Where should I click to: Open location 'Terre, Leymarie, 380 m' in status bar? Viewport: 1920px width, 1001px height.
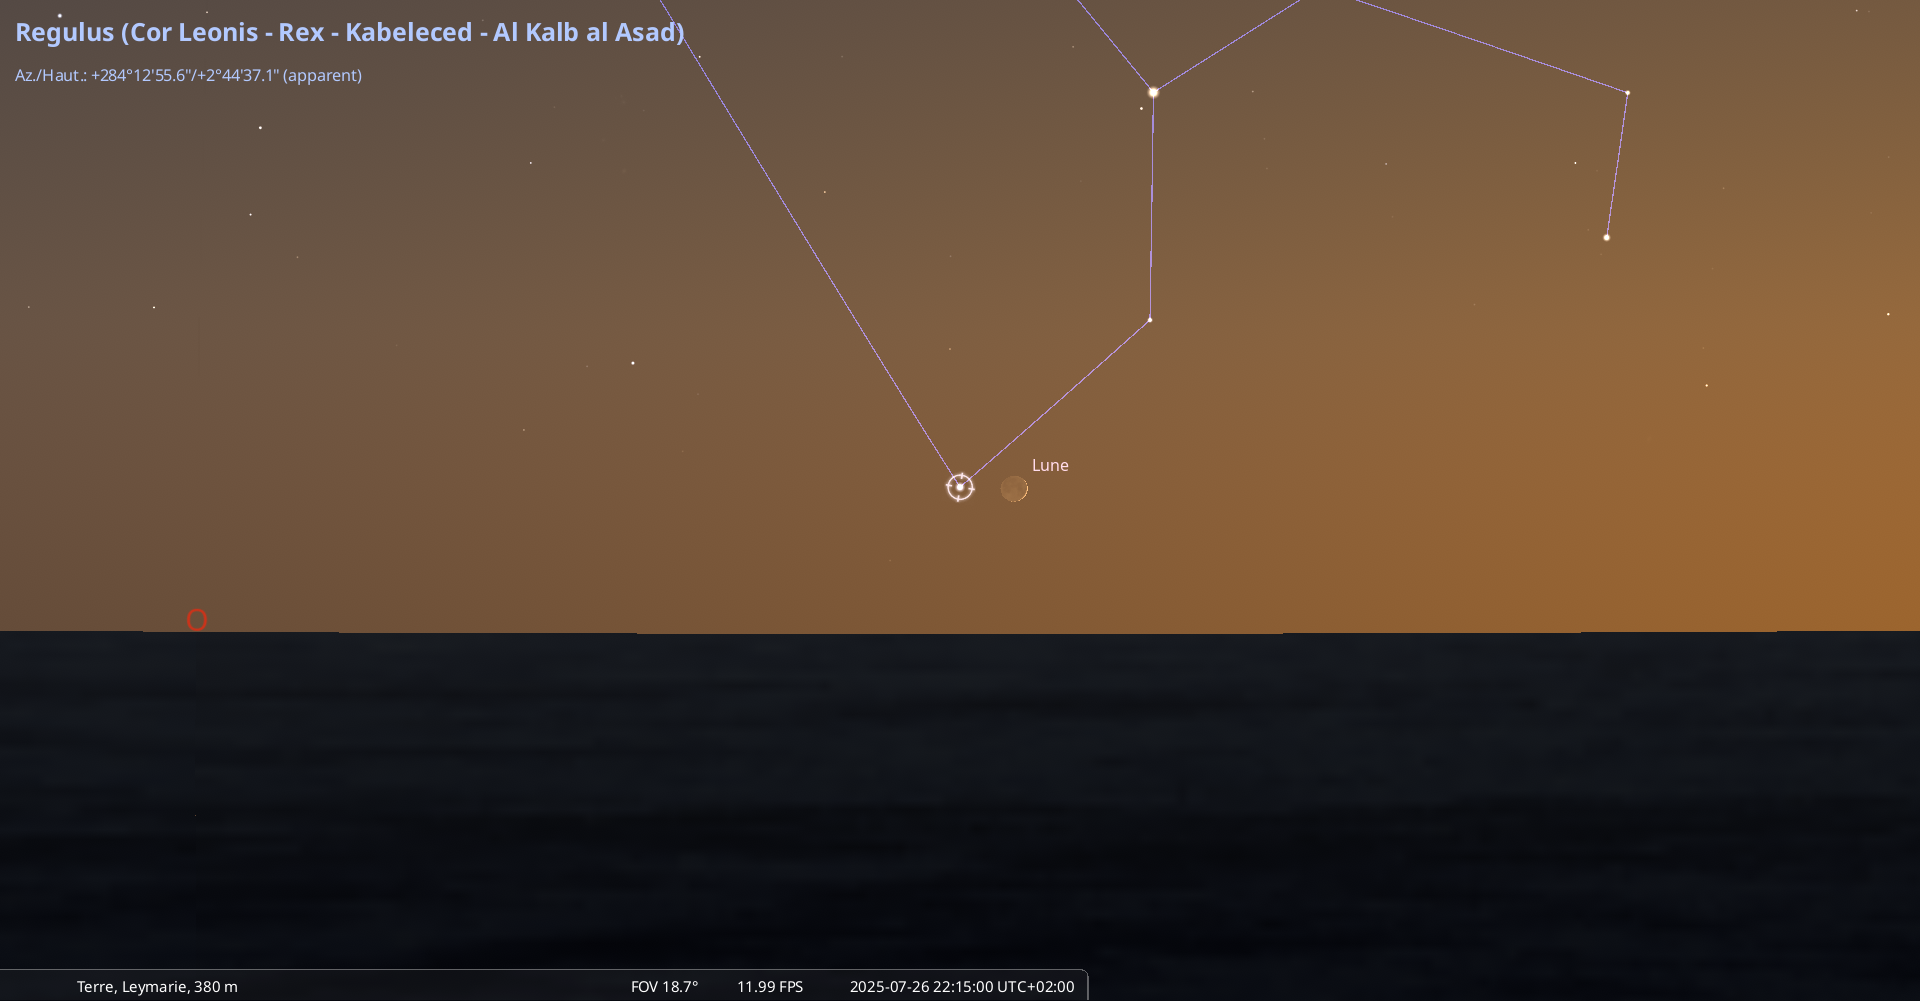(x=157, y=986)
